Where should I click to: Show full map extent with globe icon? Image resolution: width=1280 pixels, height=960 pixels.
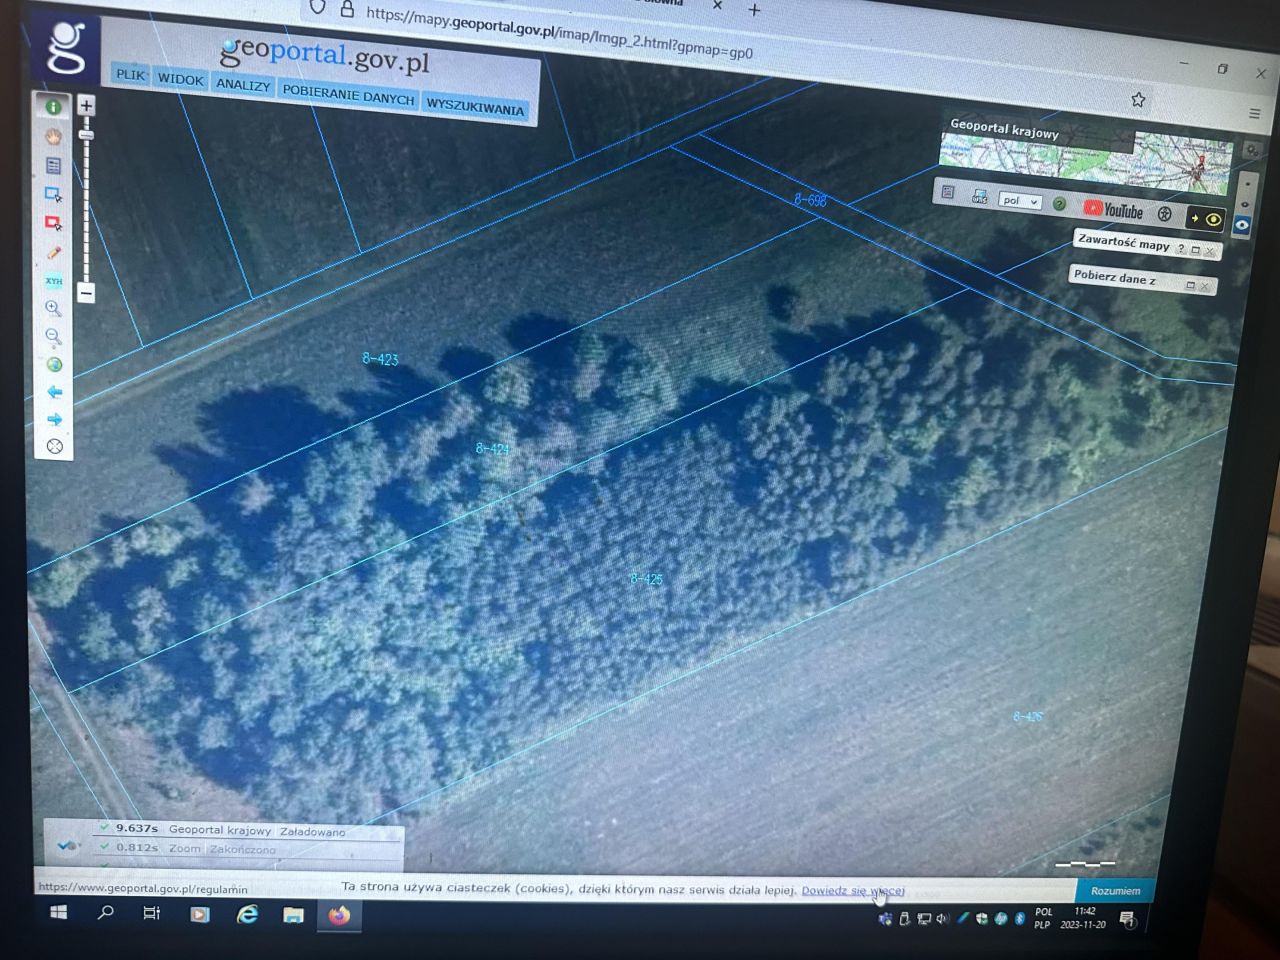54,365
